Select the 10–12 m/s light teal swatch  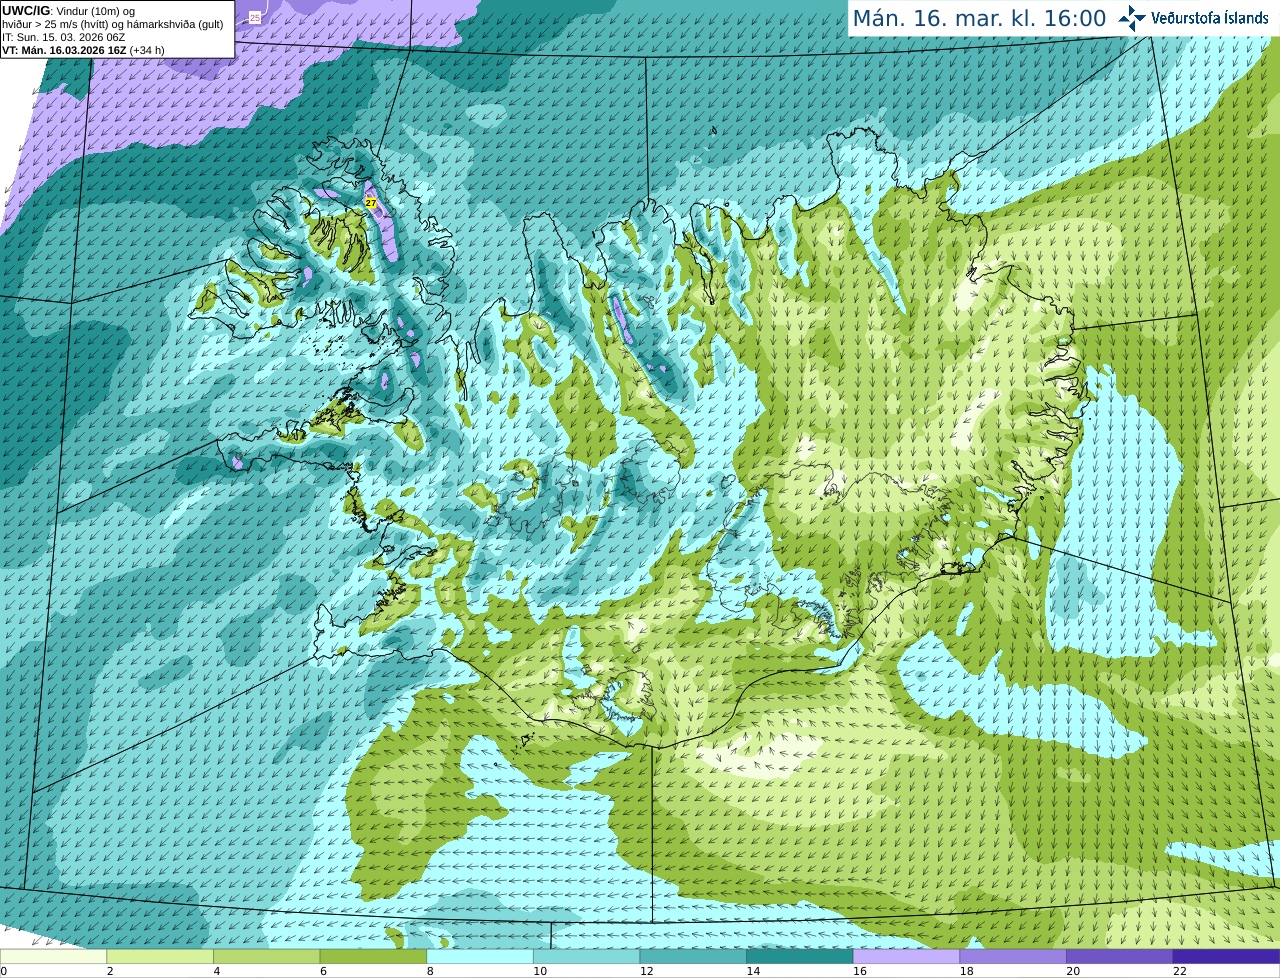586,957
